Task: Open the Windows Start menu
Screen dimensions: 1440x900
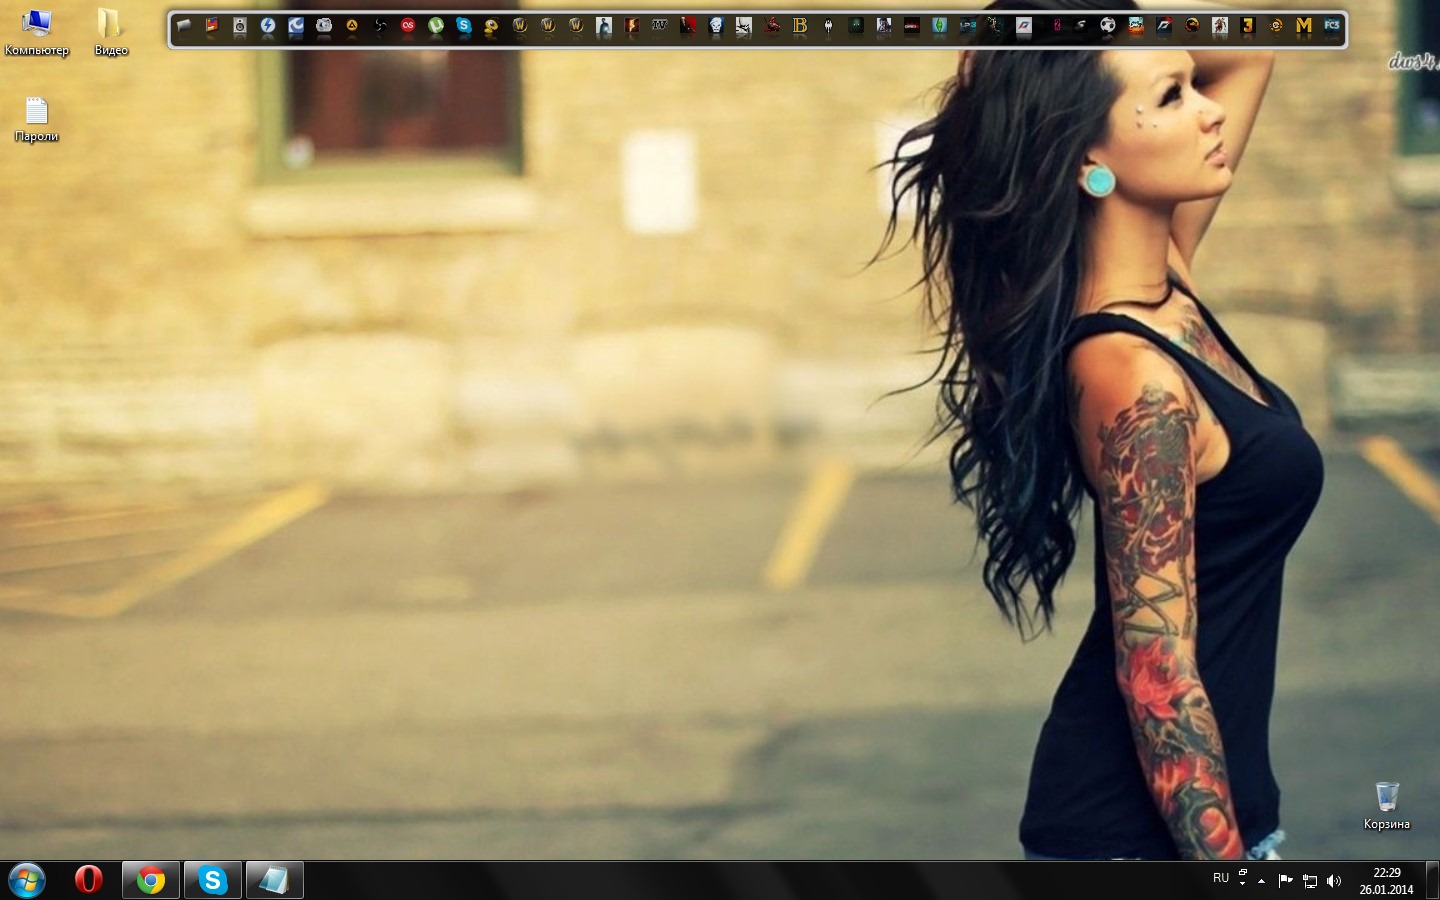Action: [x=27, y=880]
